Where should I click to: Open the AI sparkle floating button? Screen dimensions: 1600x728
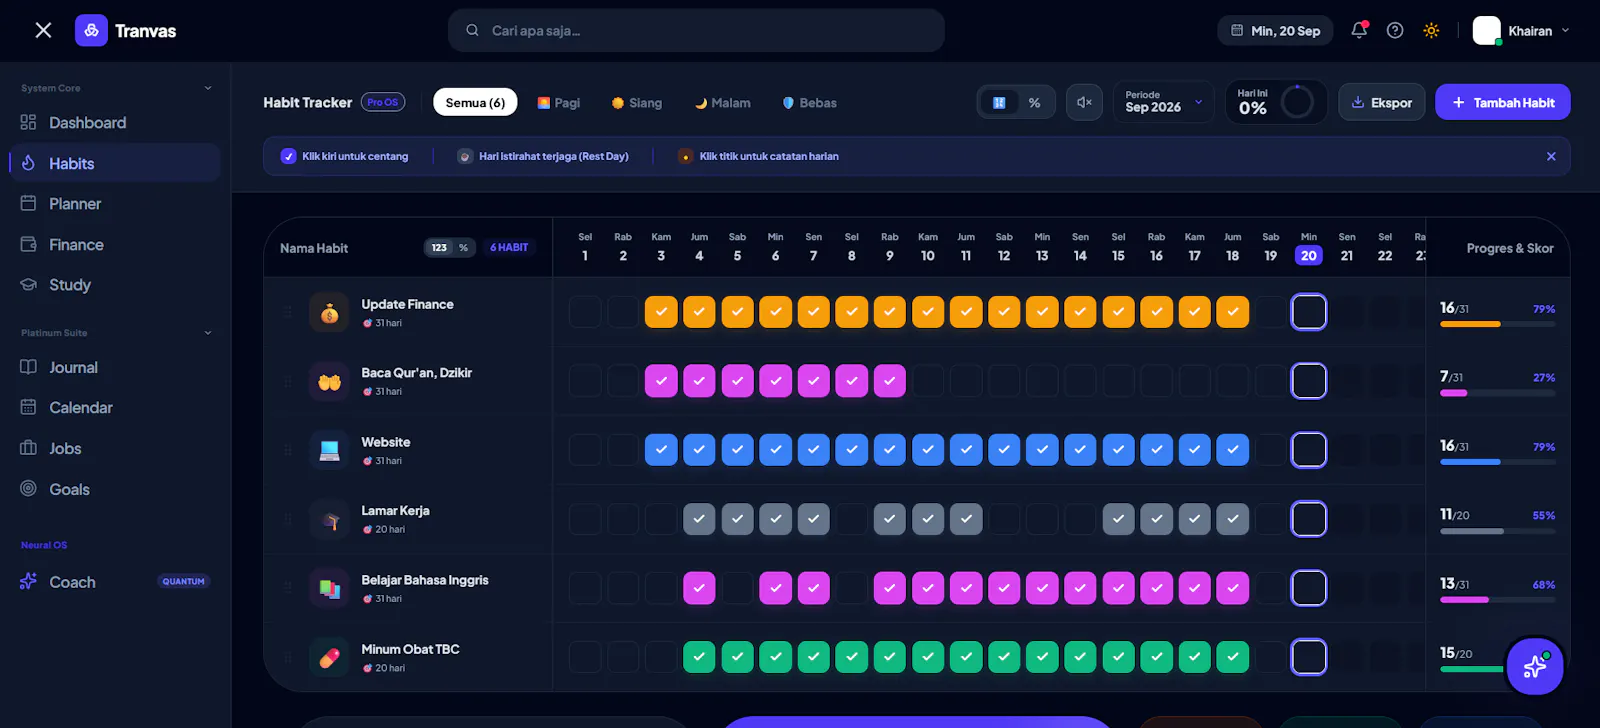(1535, 666)
